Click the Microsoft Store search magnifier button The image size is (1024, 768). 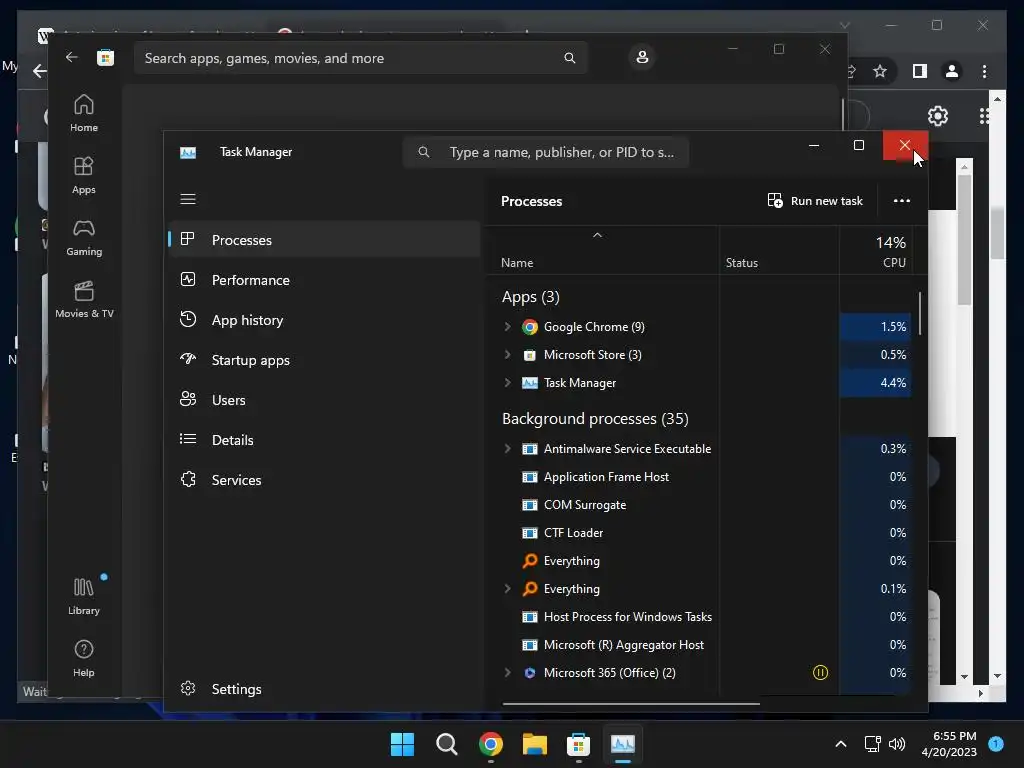pos(569,58)
